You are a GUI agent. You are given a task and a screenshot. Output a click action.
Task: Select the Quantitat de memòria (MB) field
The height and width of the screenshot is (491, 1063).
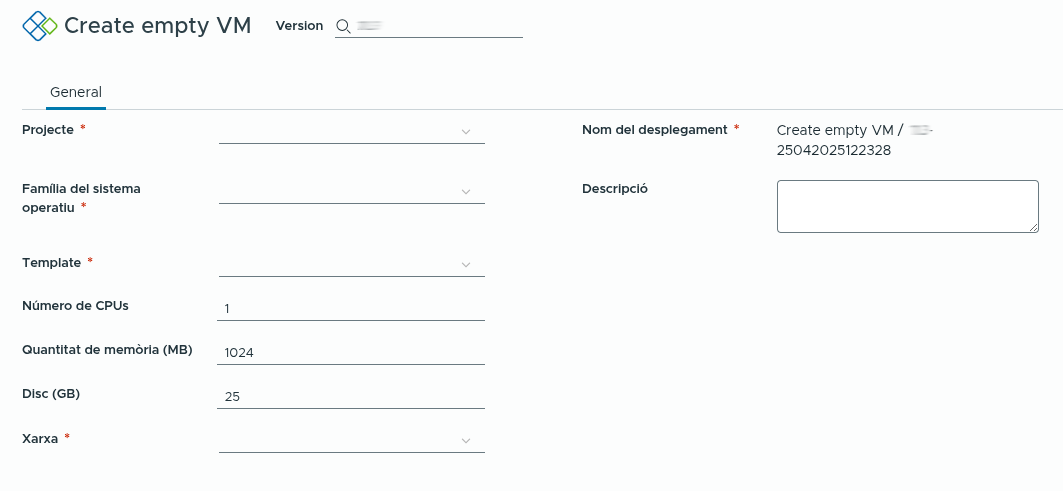pos(351,353)
